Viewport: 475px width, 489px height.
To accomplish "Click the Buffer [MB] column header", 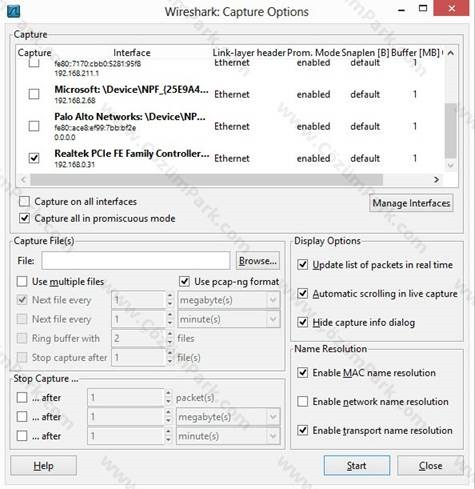I will click(x=415, y=53).
